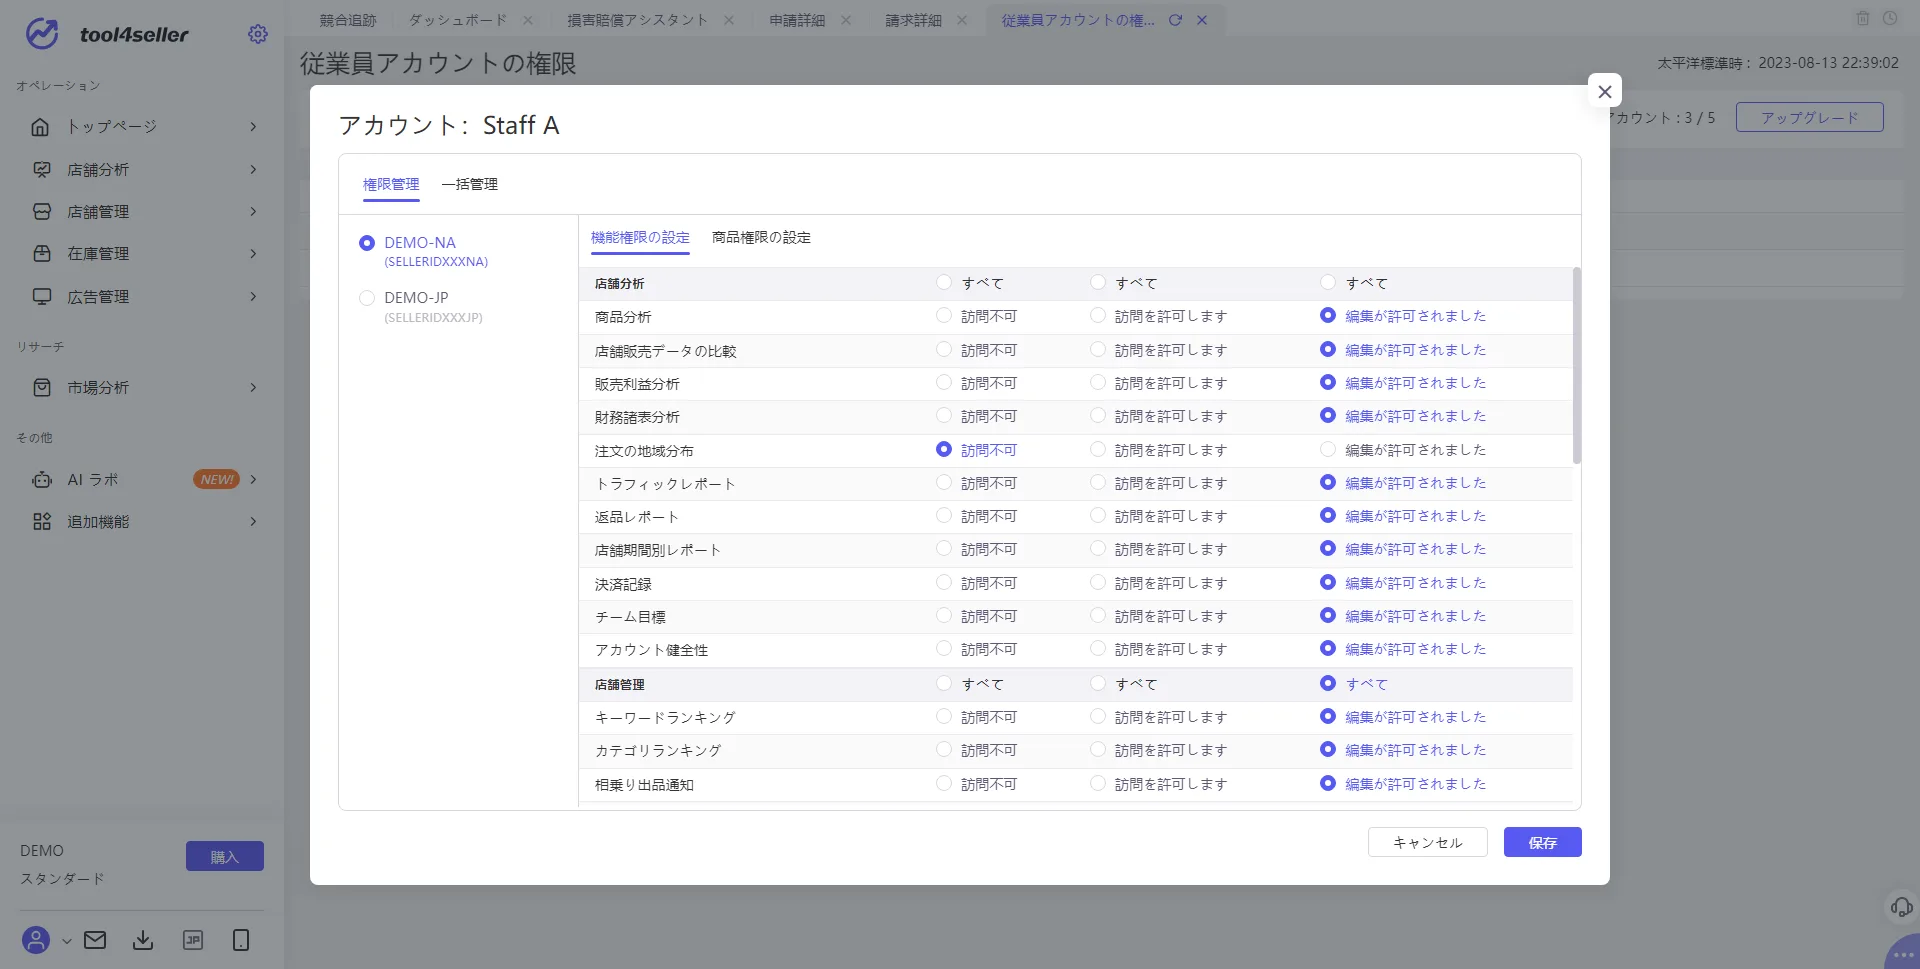Open the user profile avatar icon
This screenshot has height=969, width=1920.
pos(36,940)
